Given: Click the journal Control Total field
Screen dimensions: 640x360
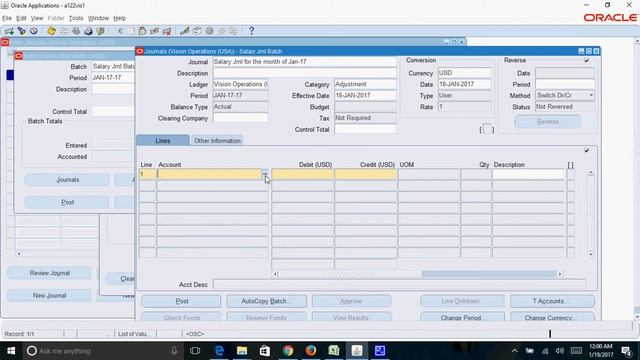Looking at the screenshot, I should [365, 129].
